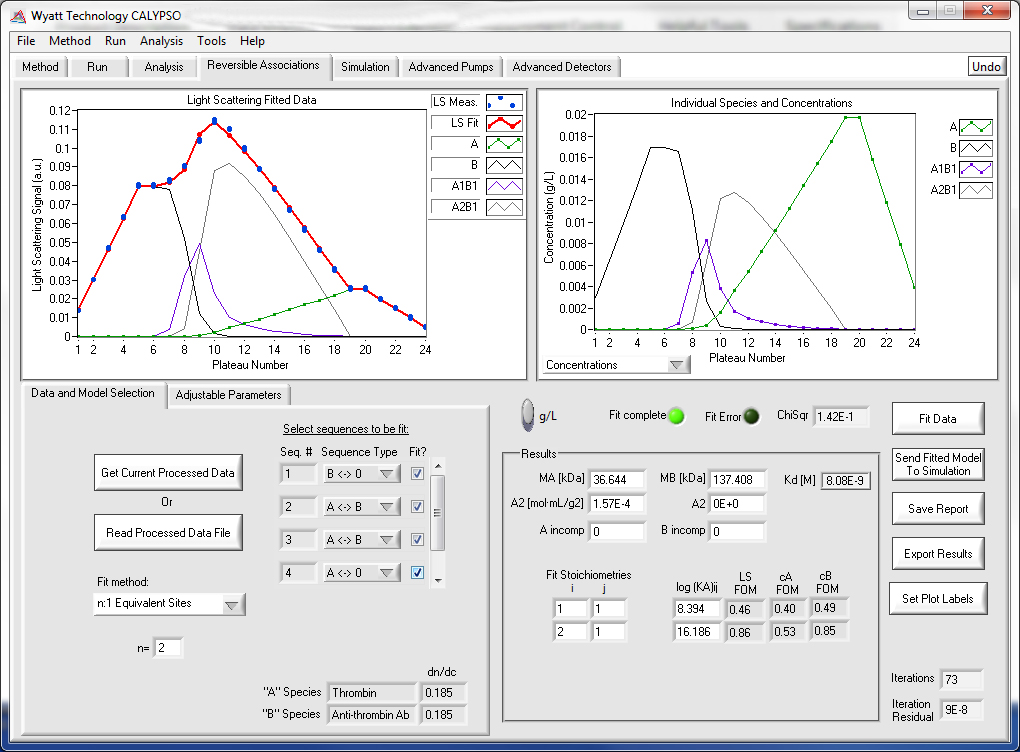Click the A2B1 legend icon in left plot
Screen dimensions: 1020x752
504,207
